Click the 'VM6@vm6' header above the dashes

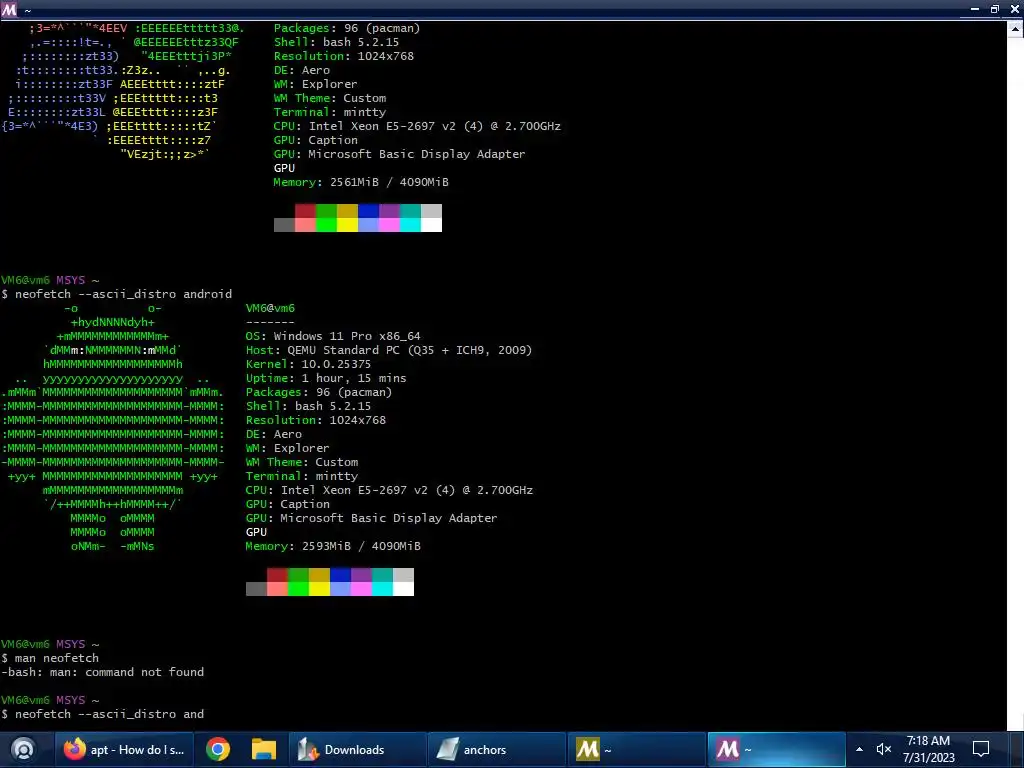coord(270,308)
